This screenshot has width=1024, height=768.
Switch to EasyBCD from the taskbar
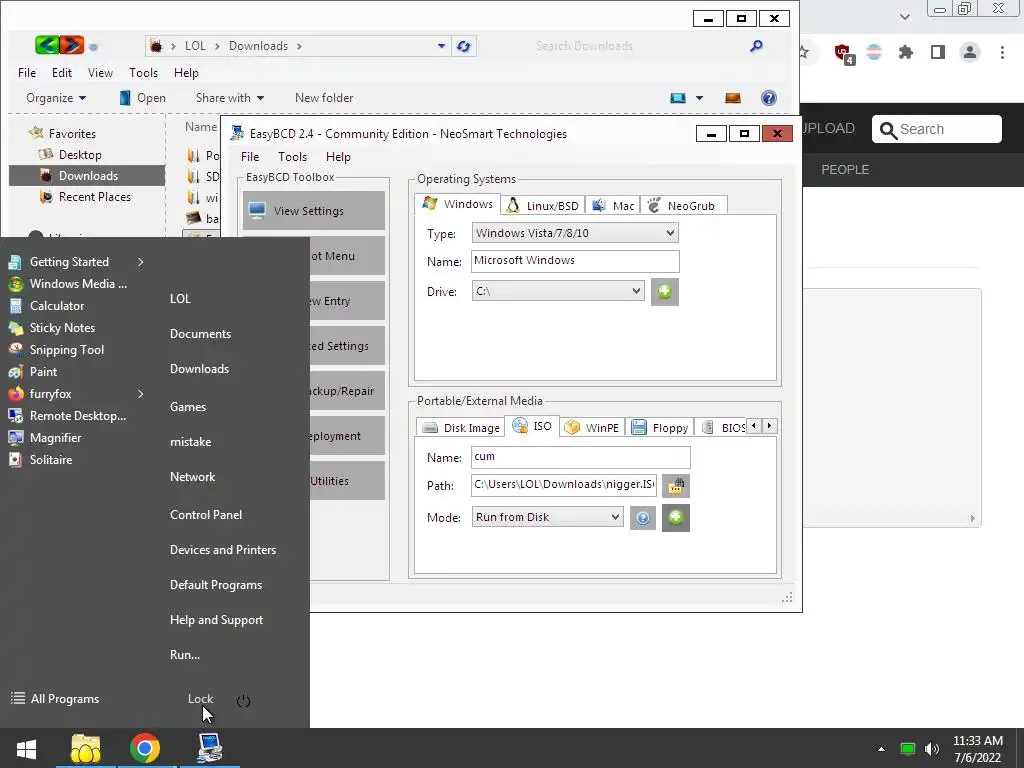point(210,748)
